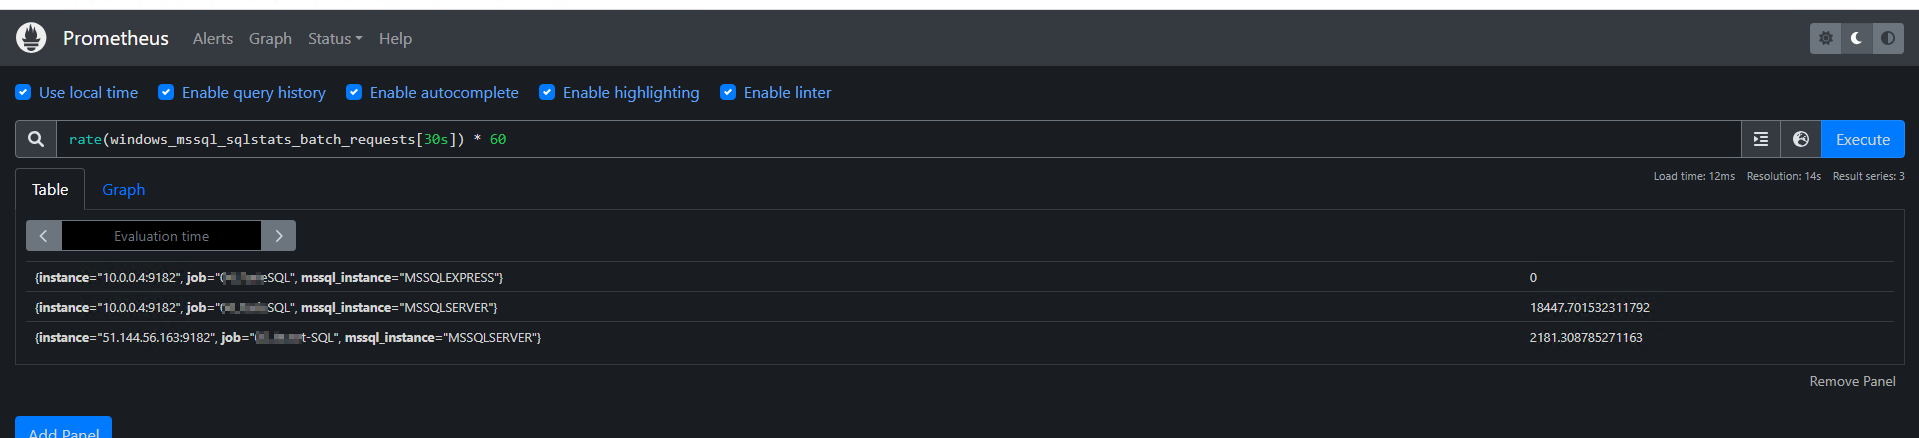
Task: Switch to the Graph tab in panel
Action: (x=123, y=190)
